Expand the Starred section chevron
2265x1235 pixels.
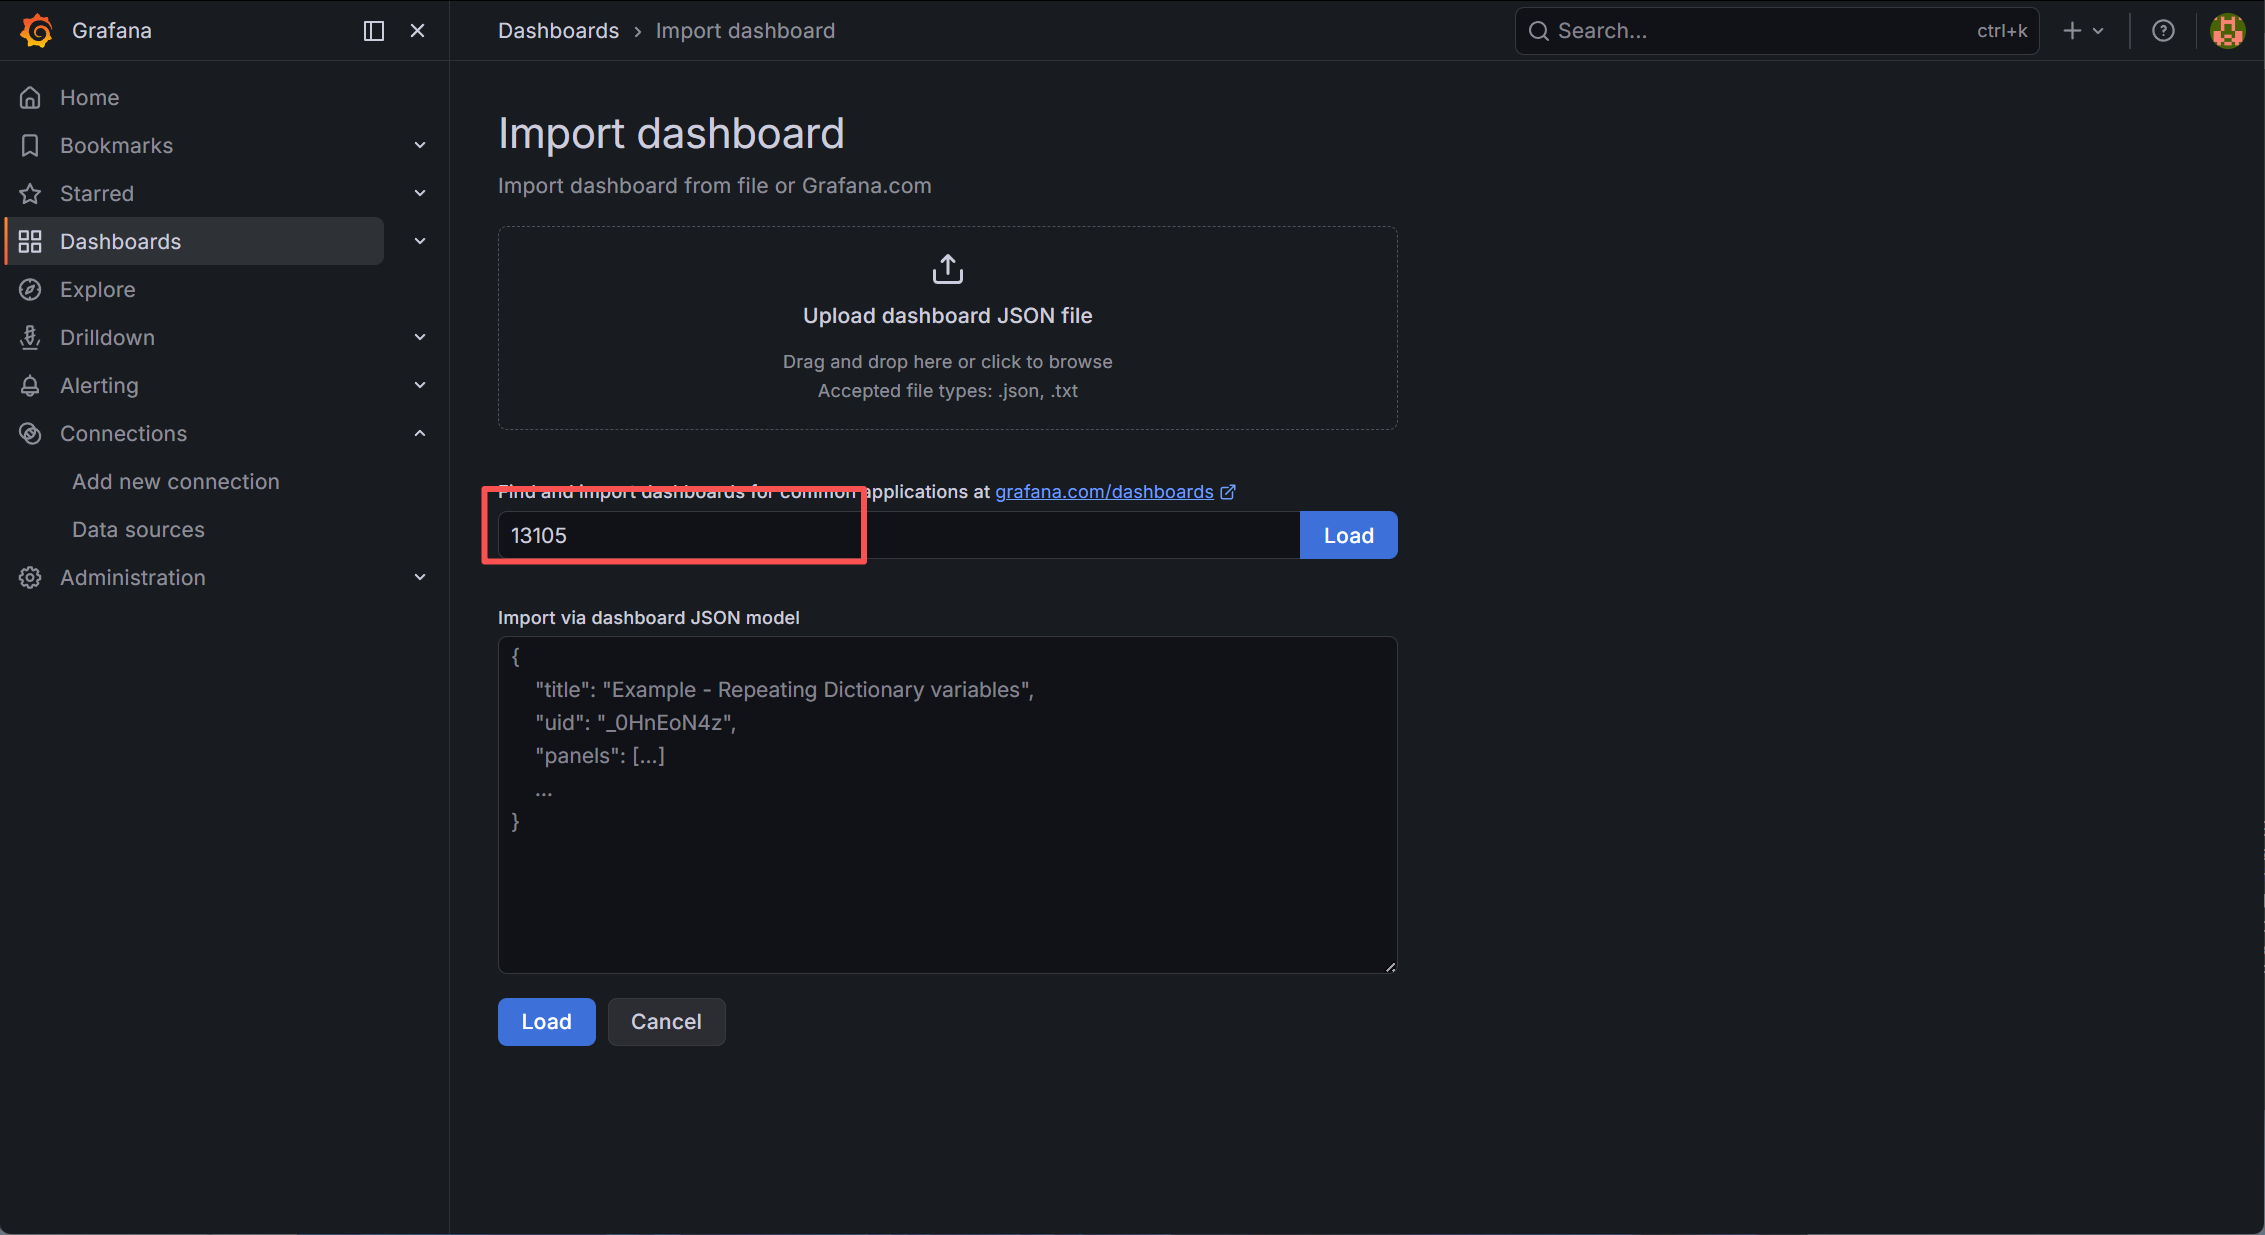tap(420, 194)
